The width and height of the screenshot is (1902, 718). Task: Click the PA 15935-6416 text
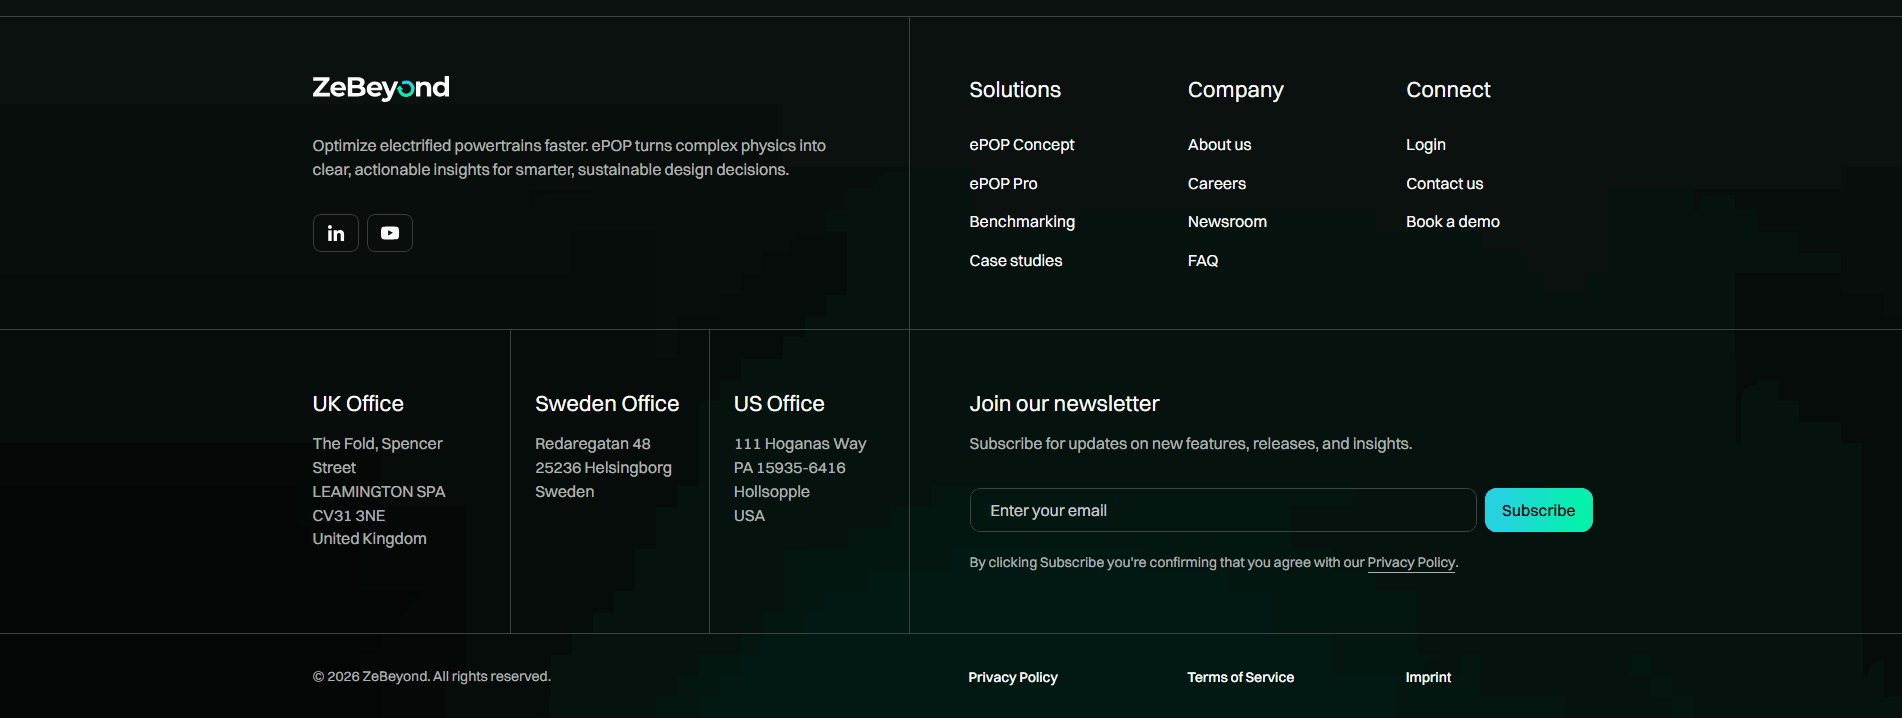[789, 468]
